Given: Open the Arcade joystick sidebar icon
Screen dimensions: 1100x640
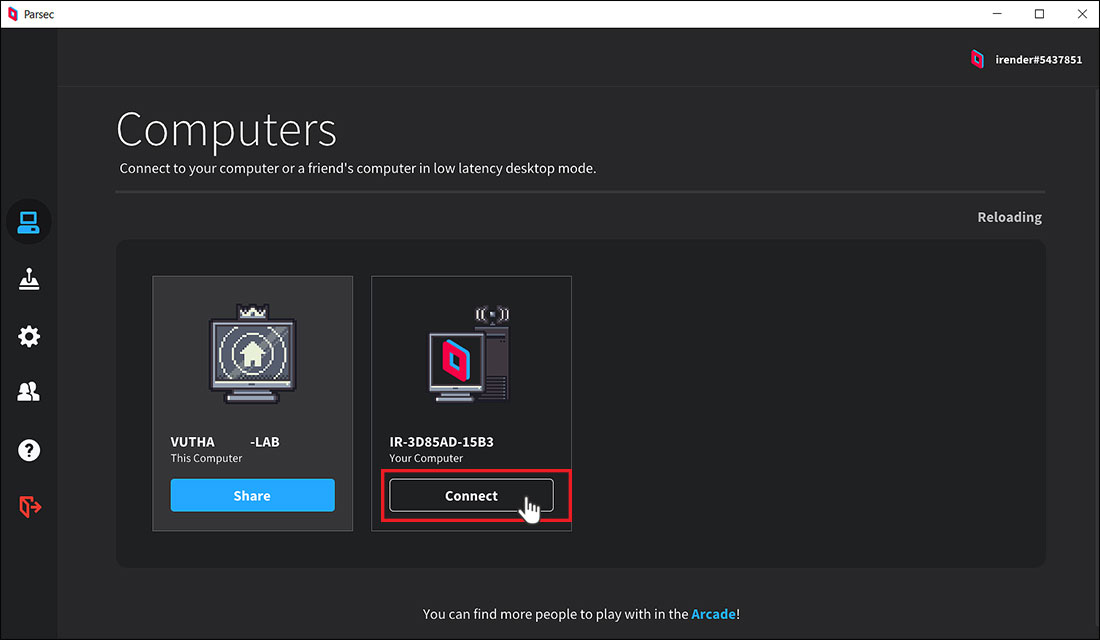Looking at the screenshot, I should pyautogui.click(x=29, y=279).
